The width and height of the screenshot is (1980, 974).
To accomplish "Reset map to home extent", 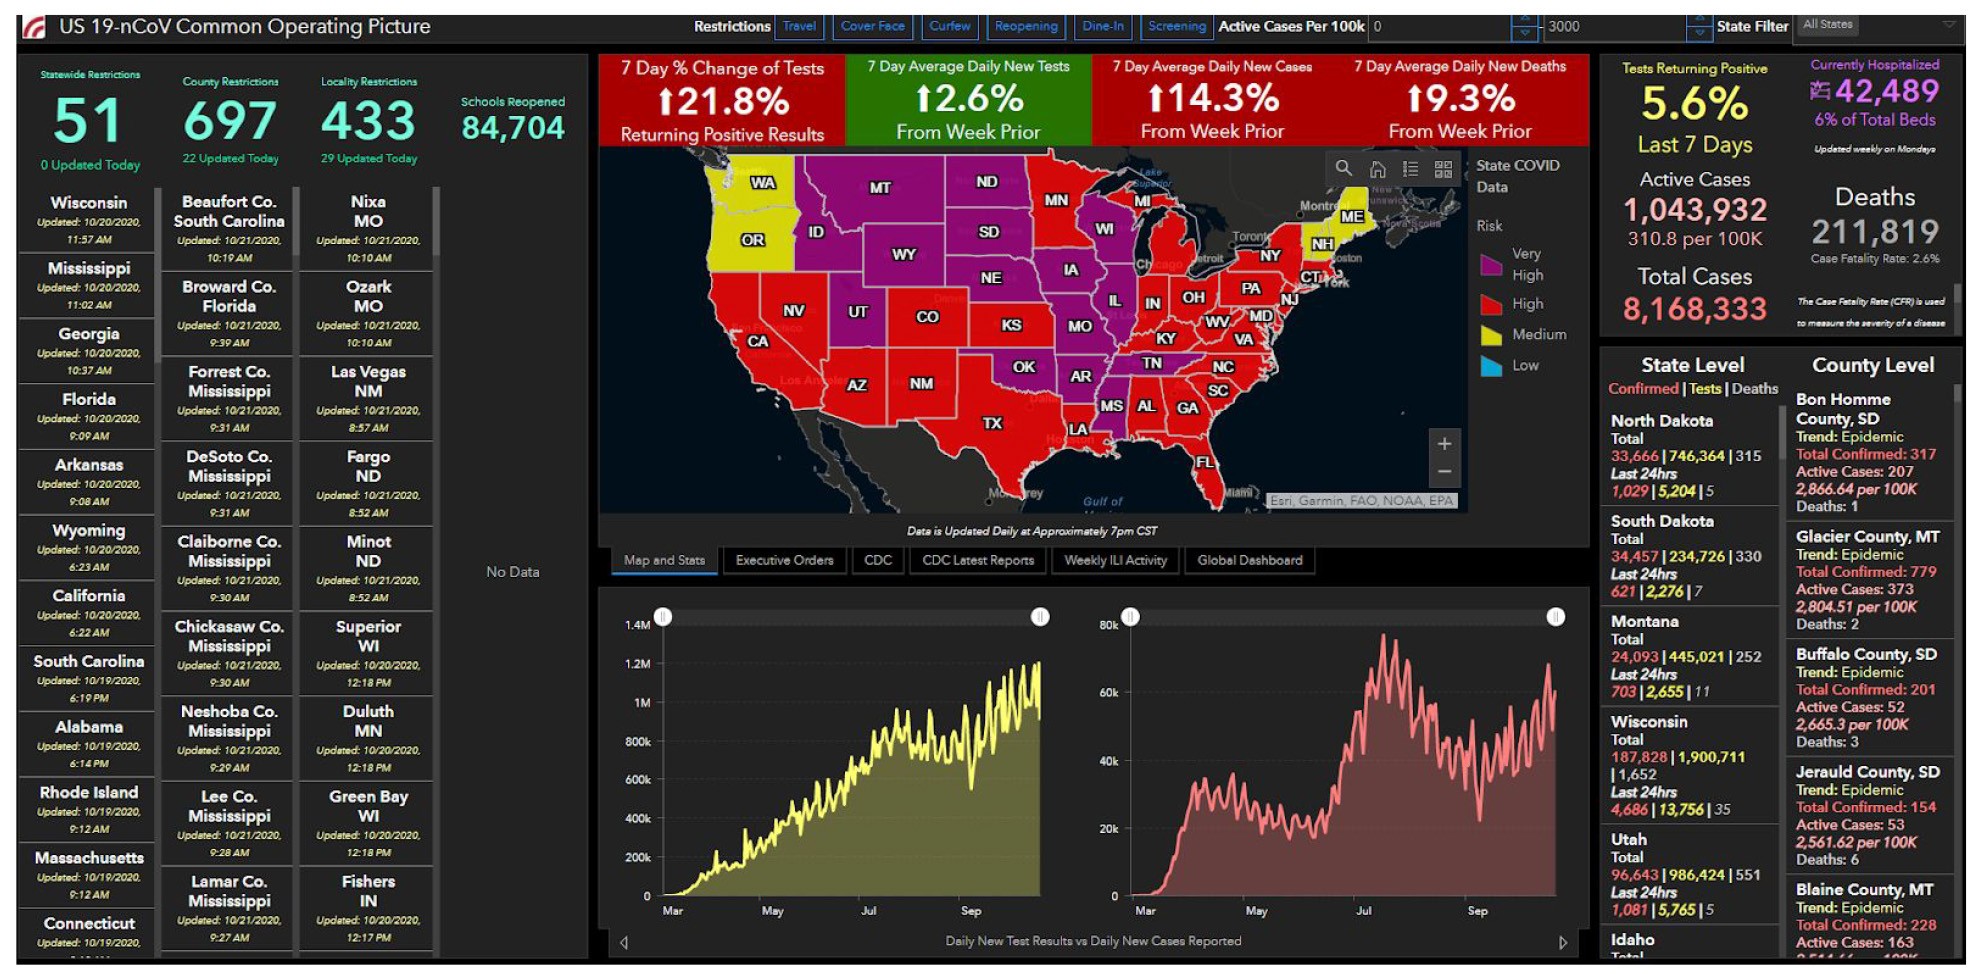I will pos(1377,169).
